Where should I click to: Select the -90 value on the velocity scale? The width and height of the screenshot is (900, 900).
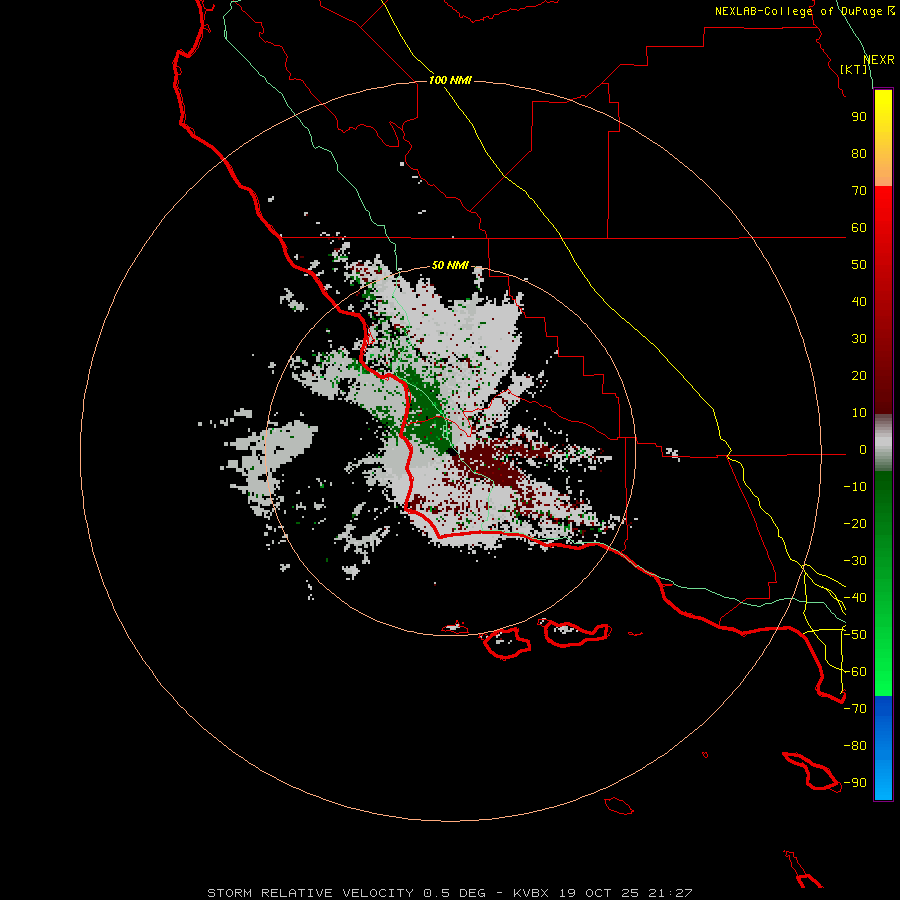coord(855,783)
